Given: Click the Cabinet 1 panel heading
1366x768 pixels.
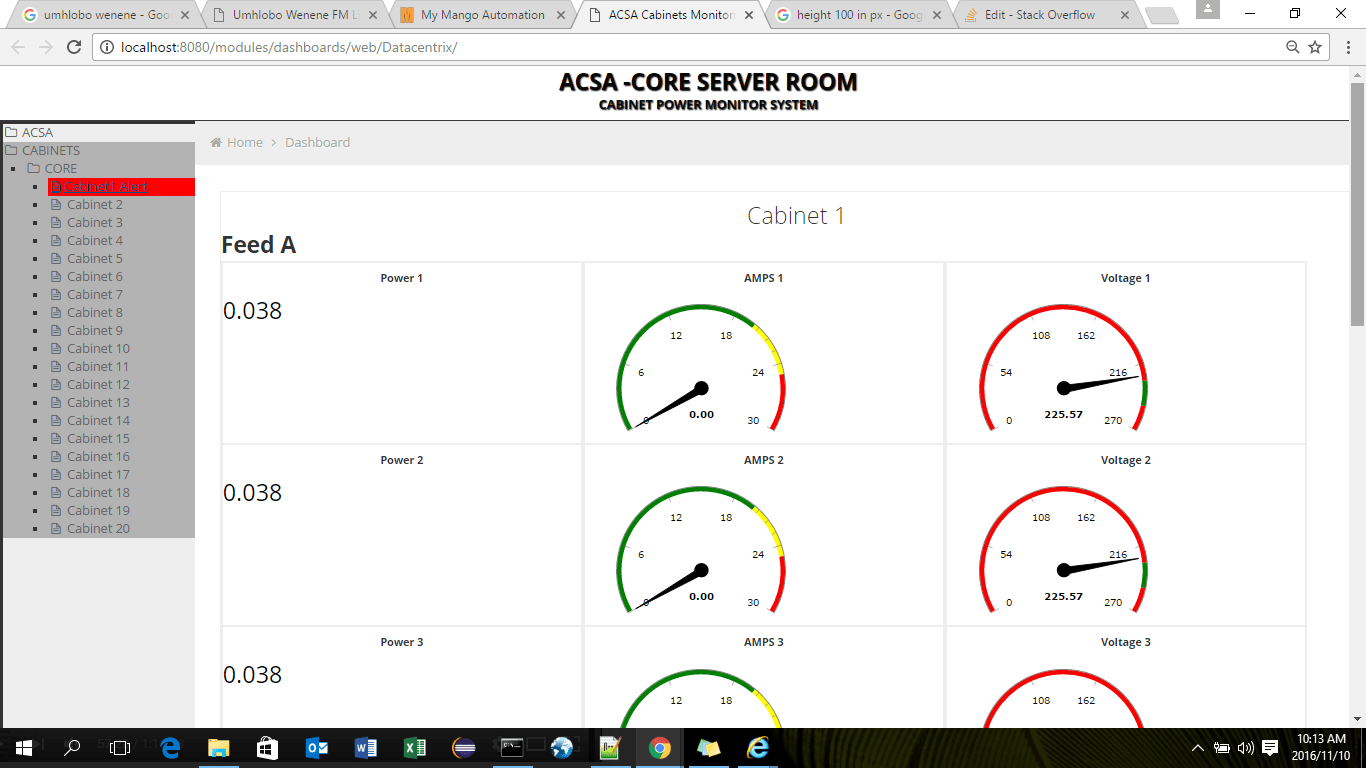Looking at the screenshot, I should click(x=796, y=216).
